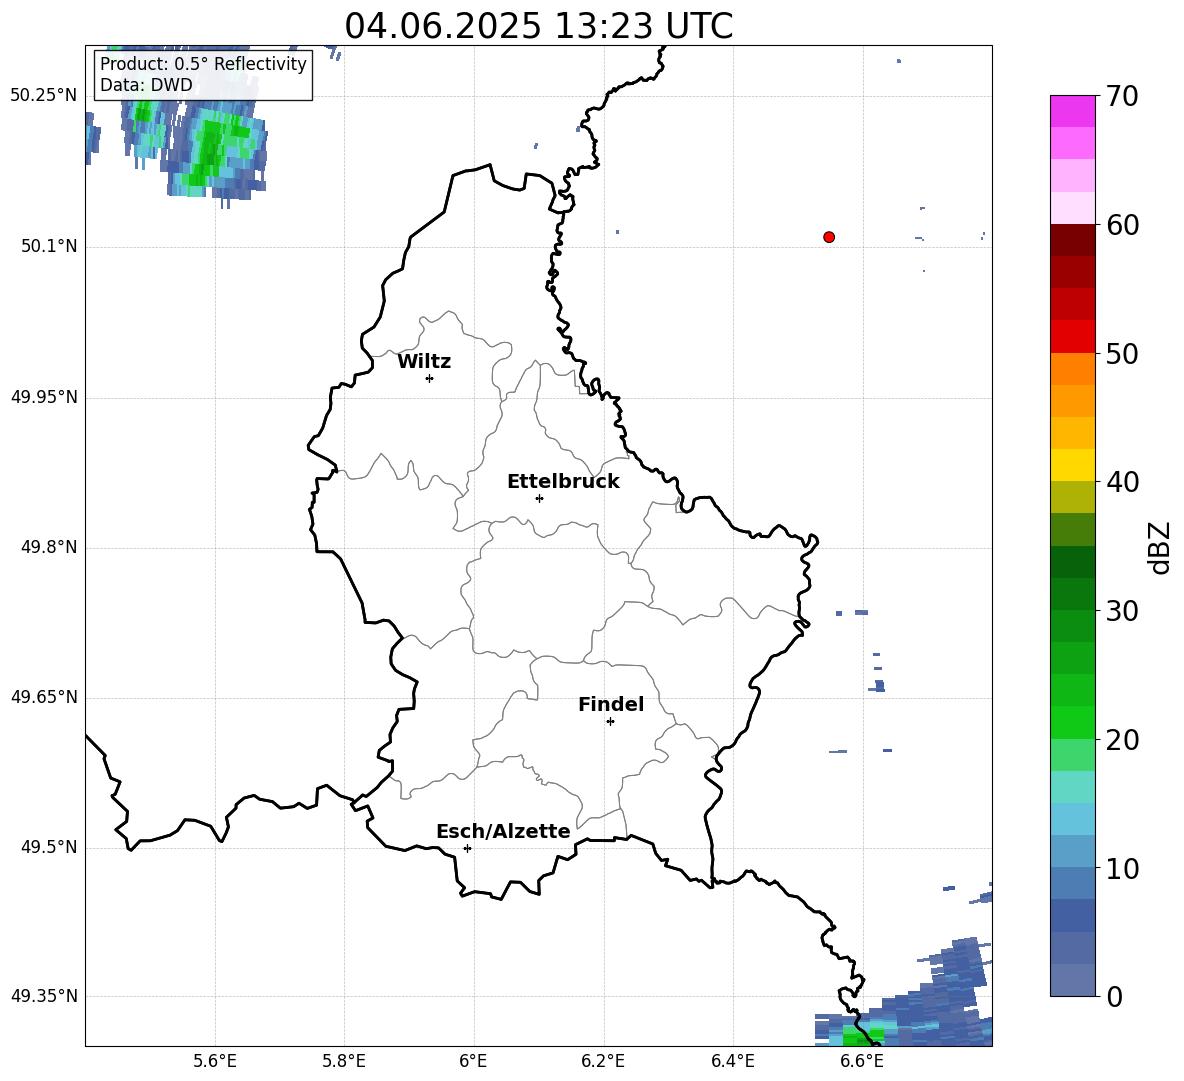The image size is (1184, 1081).
Task: Click the Wiltz station cross marker
Action: [430, 378]
